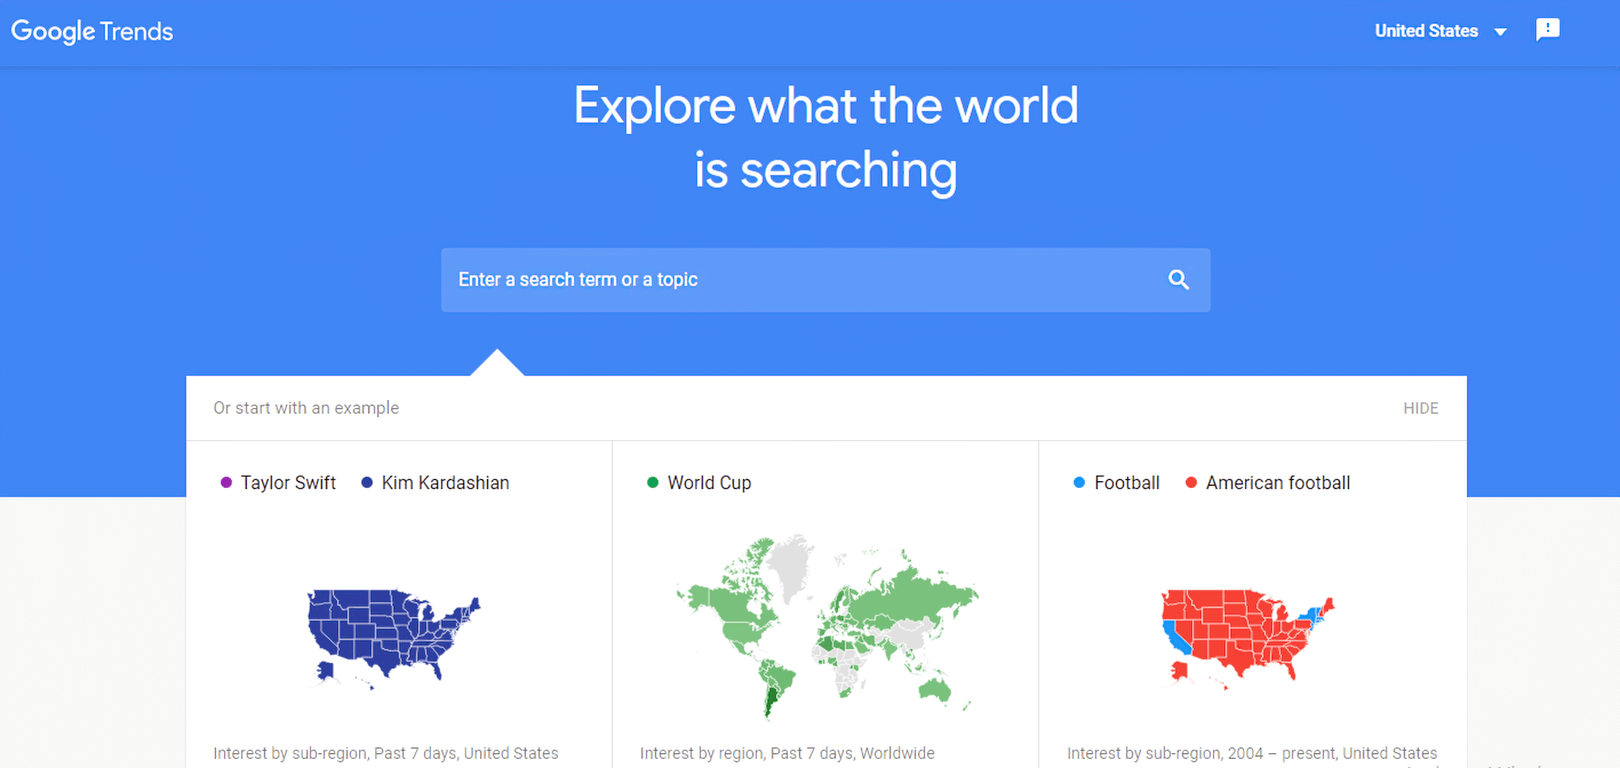Viewport: 1620px width, 768px height.
Task: Click the blue Football legend dot
Action: 1079,483
